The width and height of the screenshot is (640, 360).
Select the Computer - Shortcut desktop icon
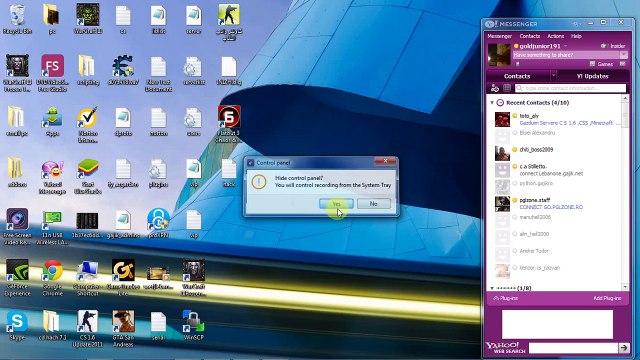88,278
